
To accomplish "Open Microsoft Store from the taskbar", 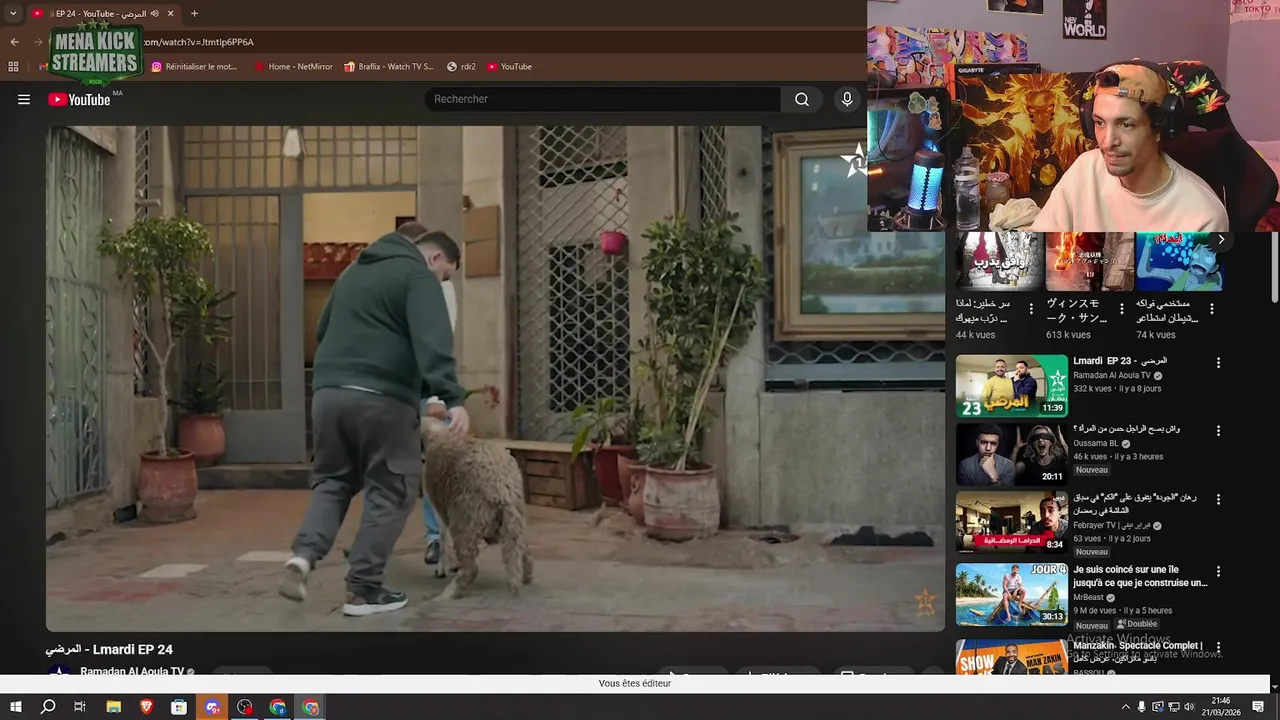I will 179,707.
